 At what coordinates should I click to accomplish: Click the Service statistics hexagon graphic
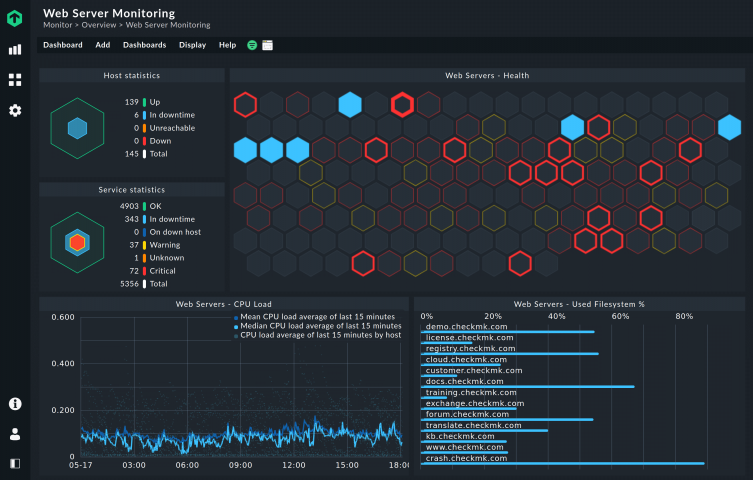[x=77, y=242]
